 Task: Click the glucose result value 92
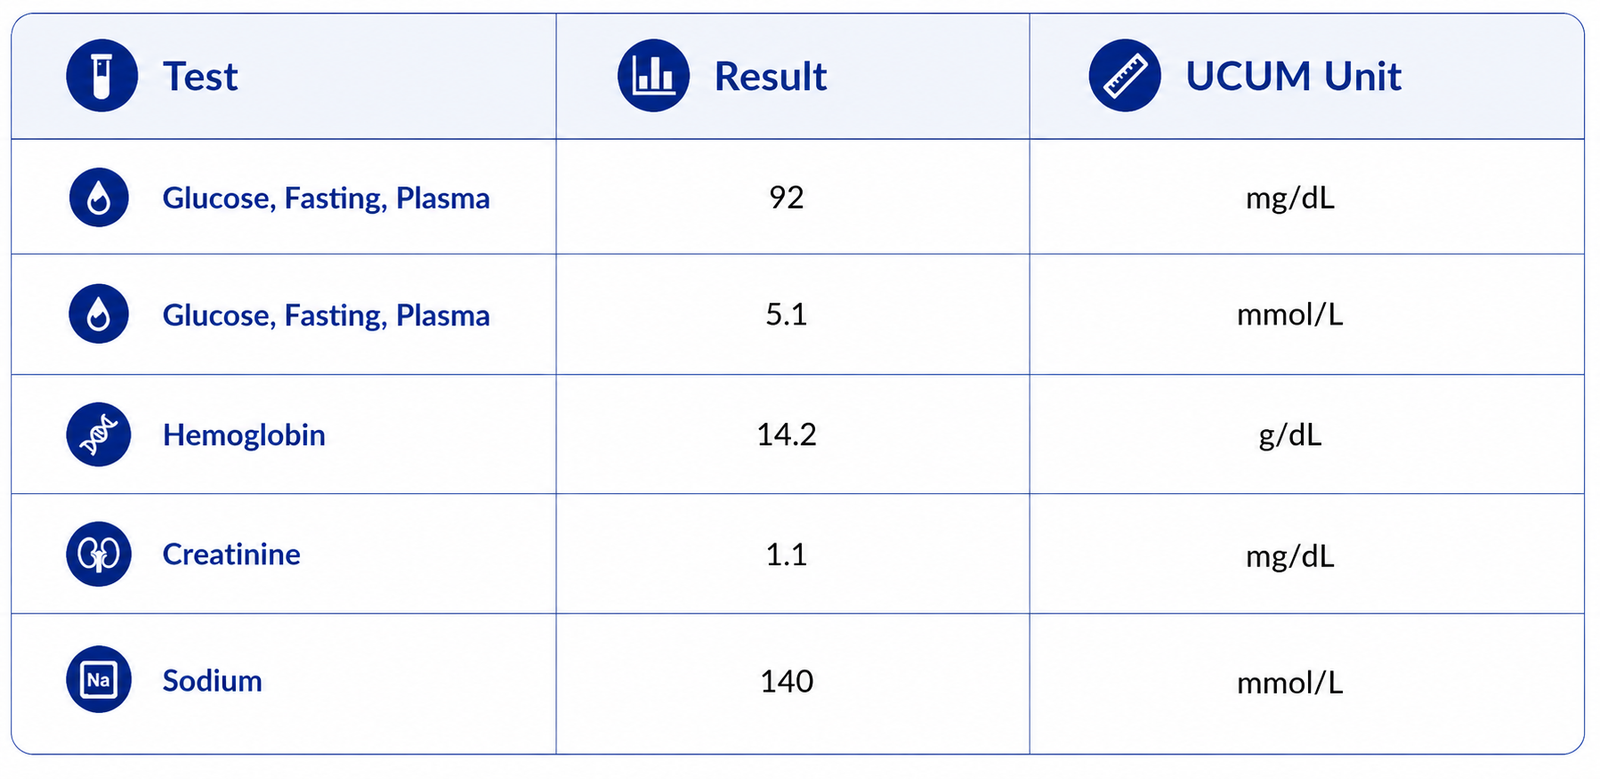pyautogui.click(x=786, y=197)
